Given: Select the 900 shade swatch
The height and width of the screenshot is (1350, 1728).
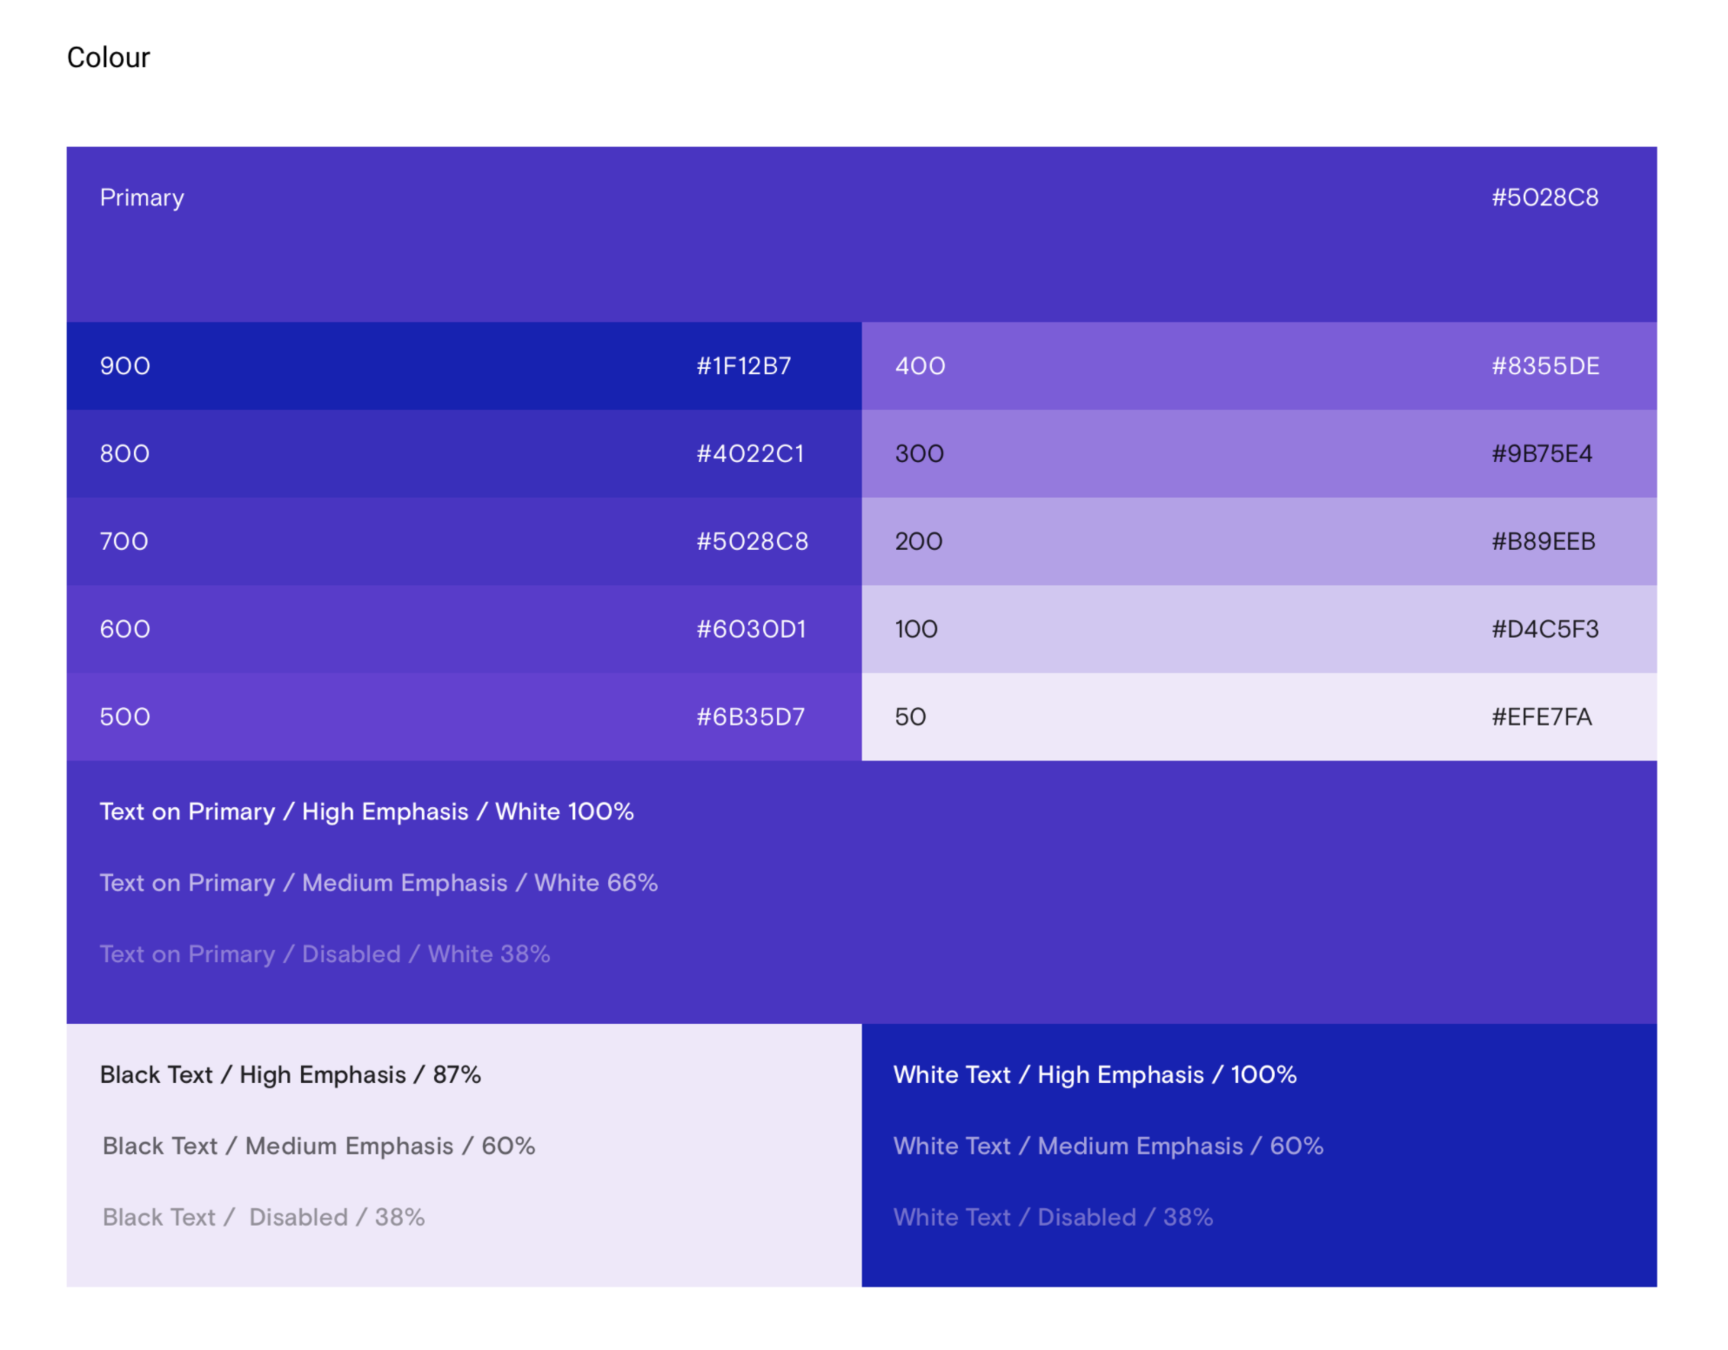Looking at the screenshot, I should 464,366.
